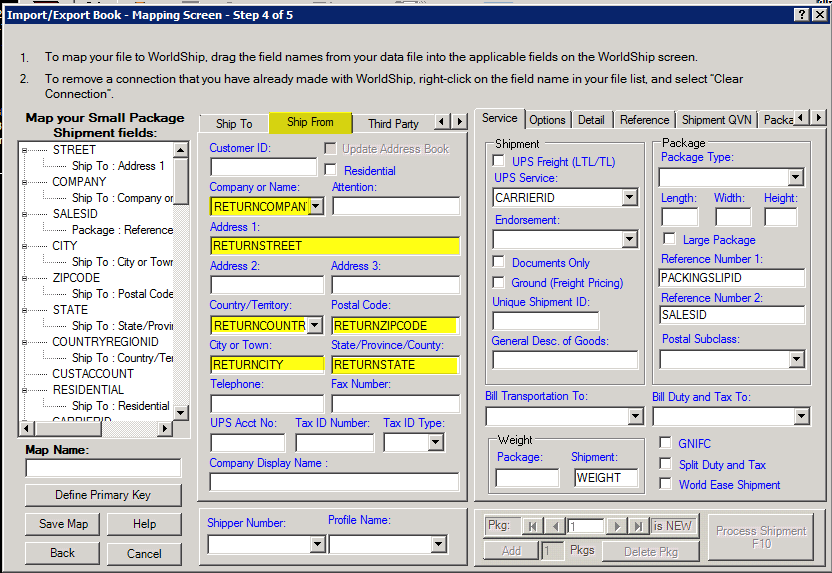Expand the Package Type dropdown
This screenshot has width=832, height=573.
pyautogui.click(x=795, y=178)
